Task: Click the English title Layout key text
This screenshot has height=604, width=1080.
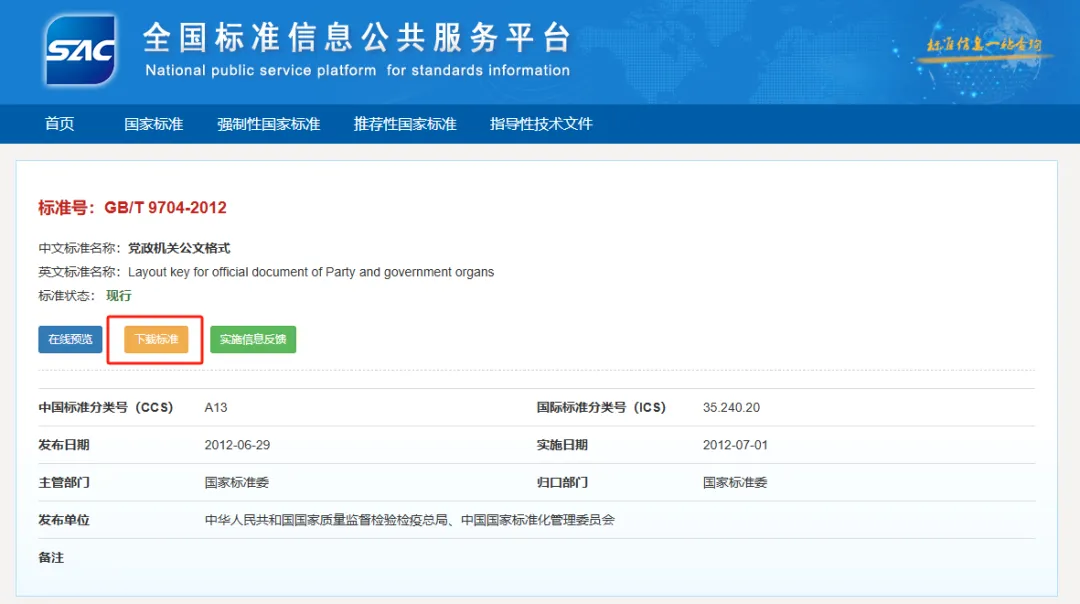Action: coord(311,272)
